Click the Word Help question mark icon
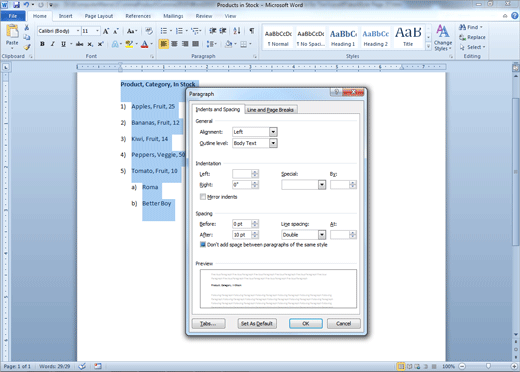This screenshot has width=520, height=372. (x=515, y=16)
